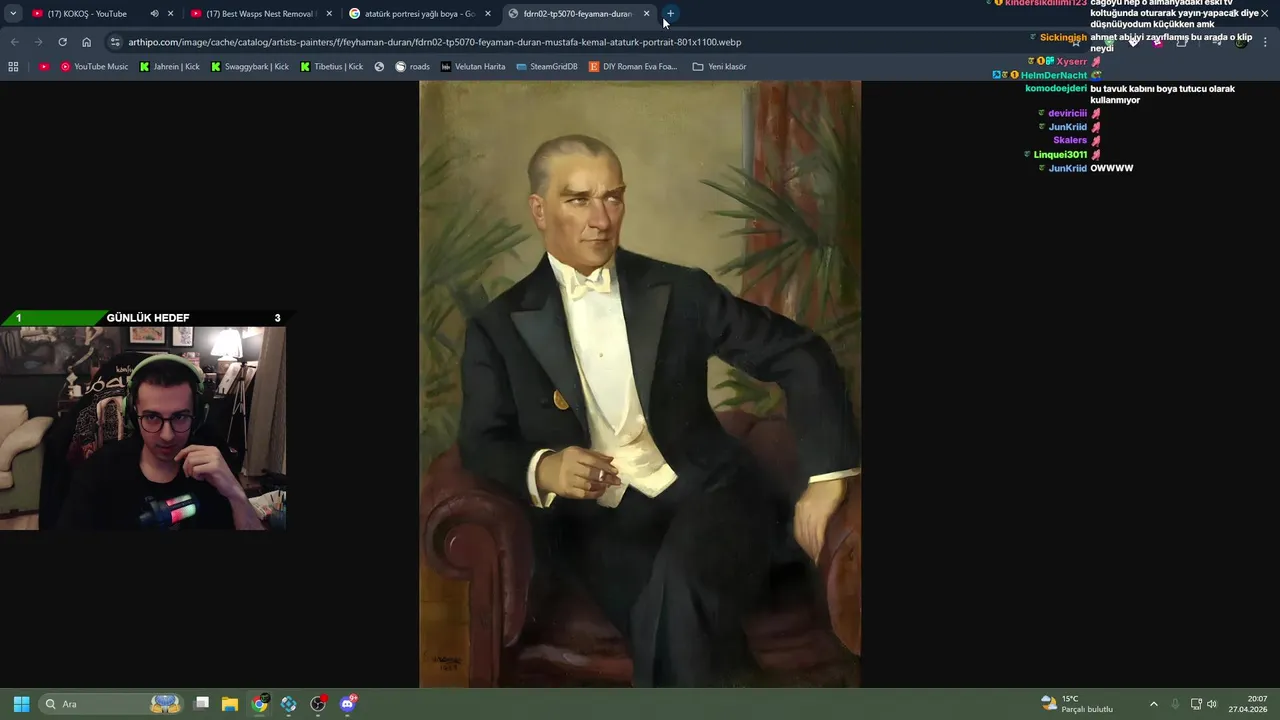Screen dimensions: 1280x720
Task: Open Discord from the taskbar
Action: [348, 704]
